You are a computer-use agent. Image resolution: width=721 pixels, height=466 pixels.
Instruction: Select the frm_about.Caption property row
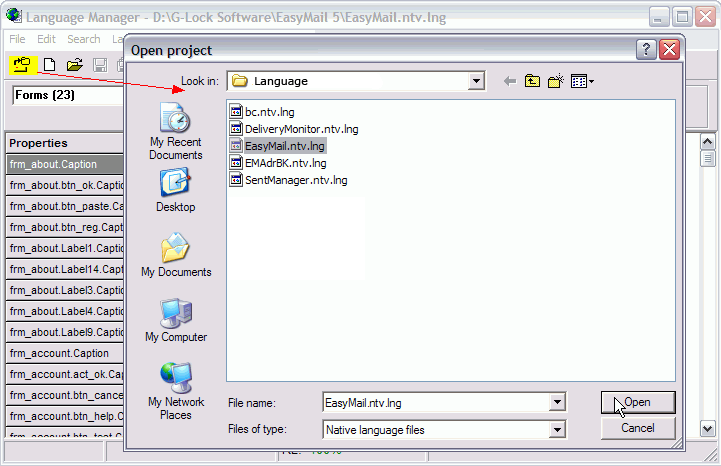pyautogui.click(x=64, y=164)
